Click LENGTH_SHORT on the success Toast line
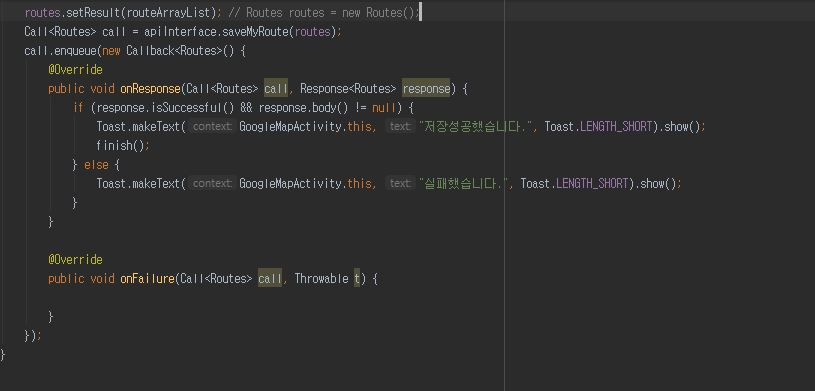Image resolution: width=815 pixels, height=391 pixels. tap(616, 126)
